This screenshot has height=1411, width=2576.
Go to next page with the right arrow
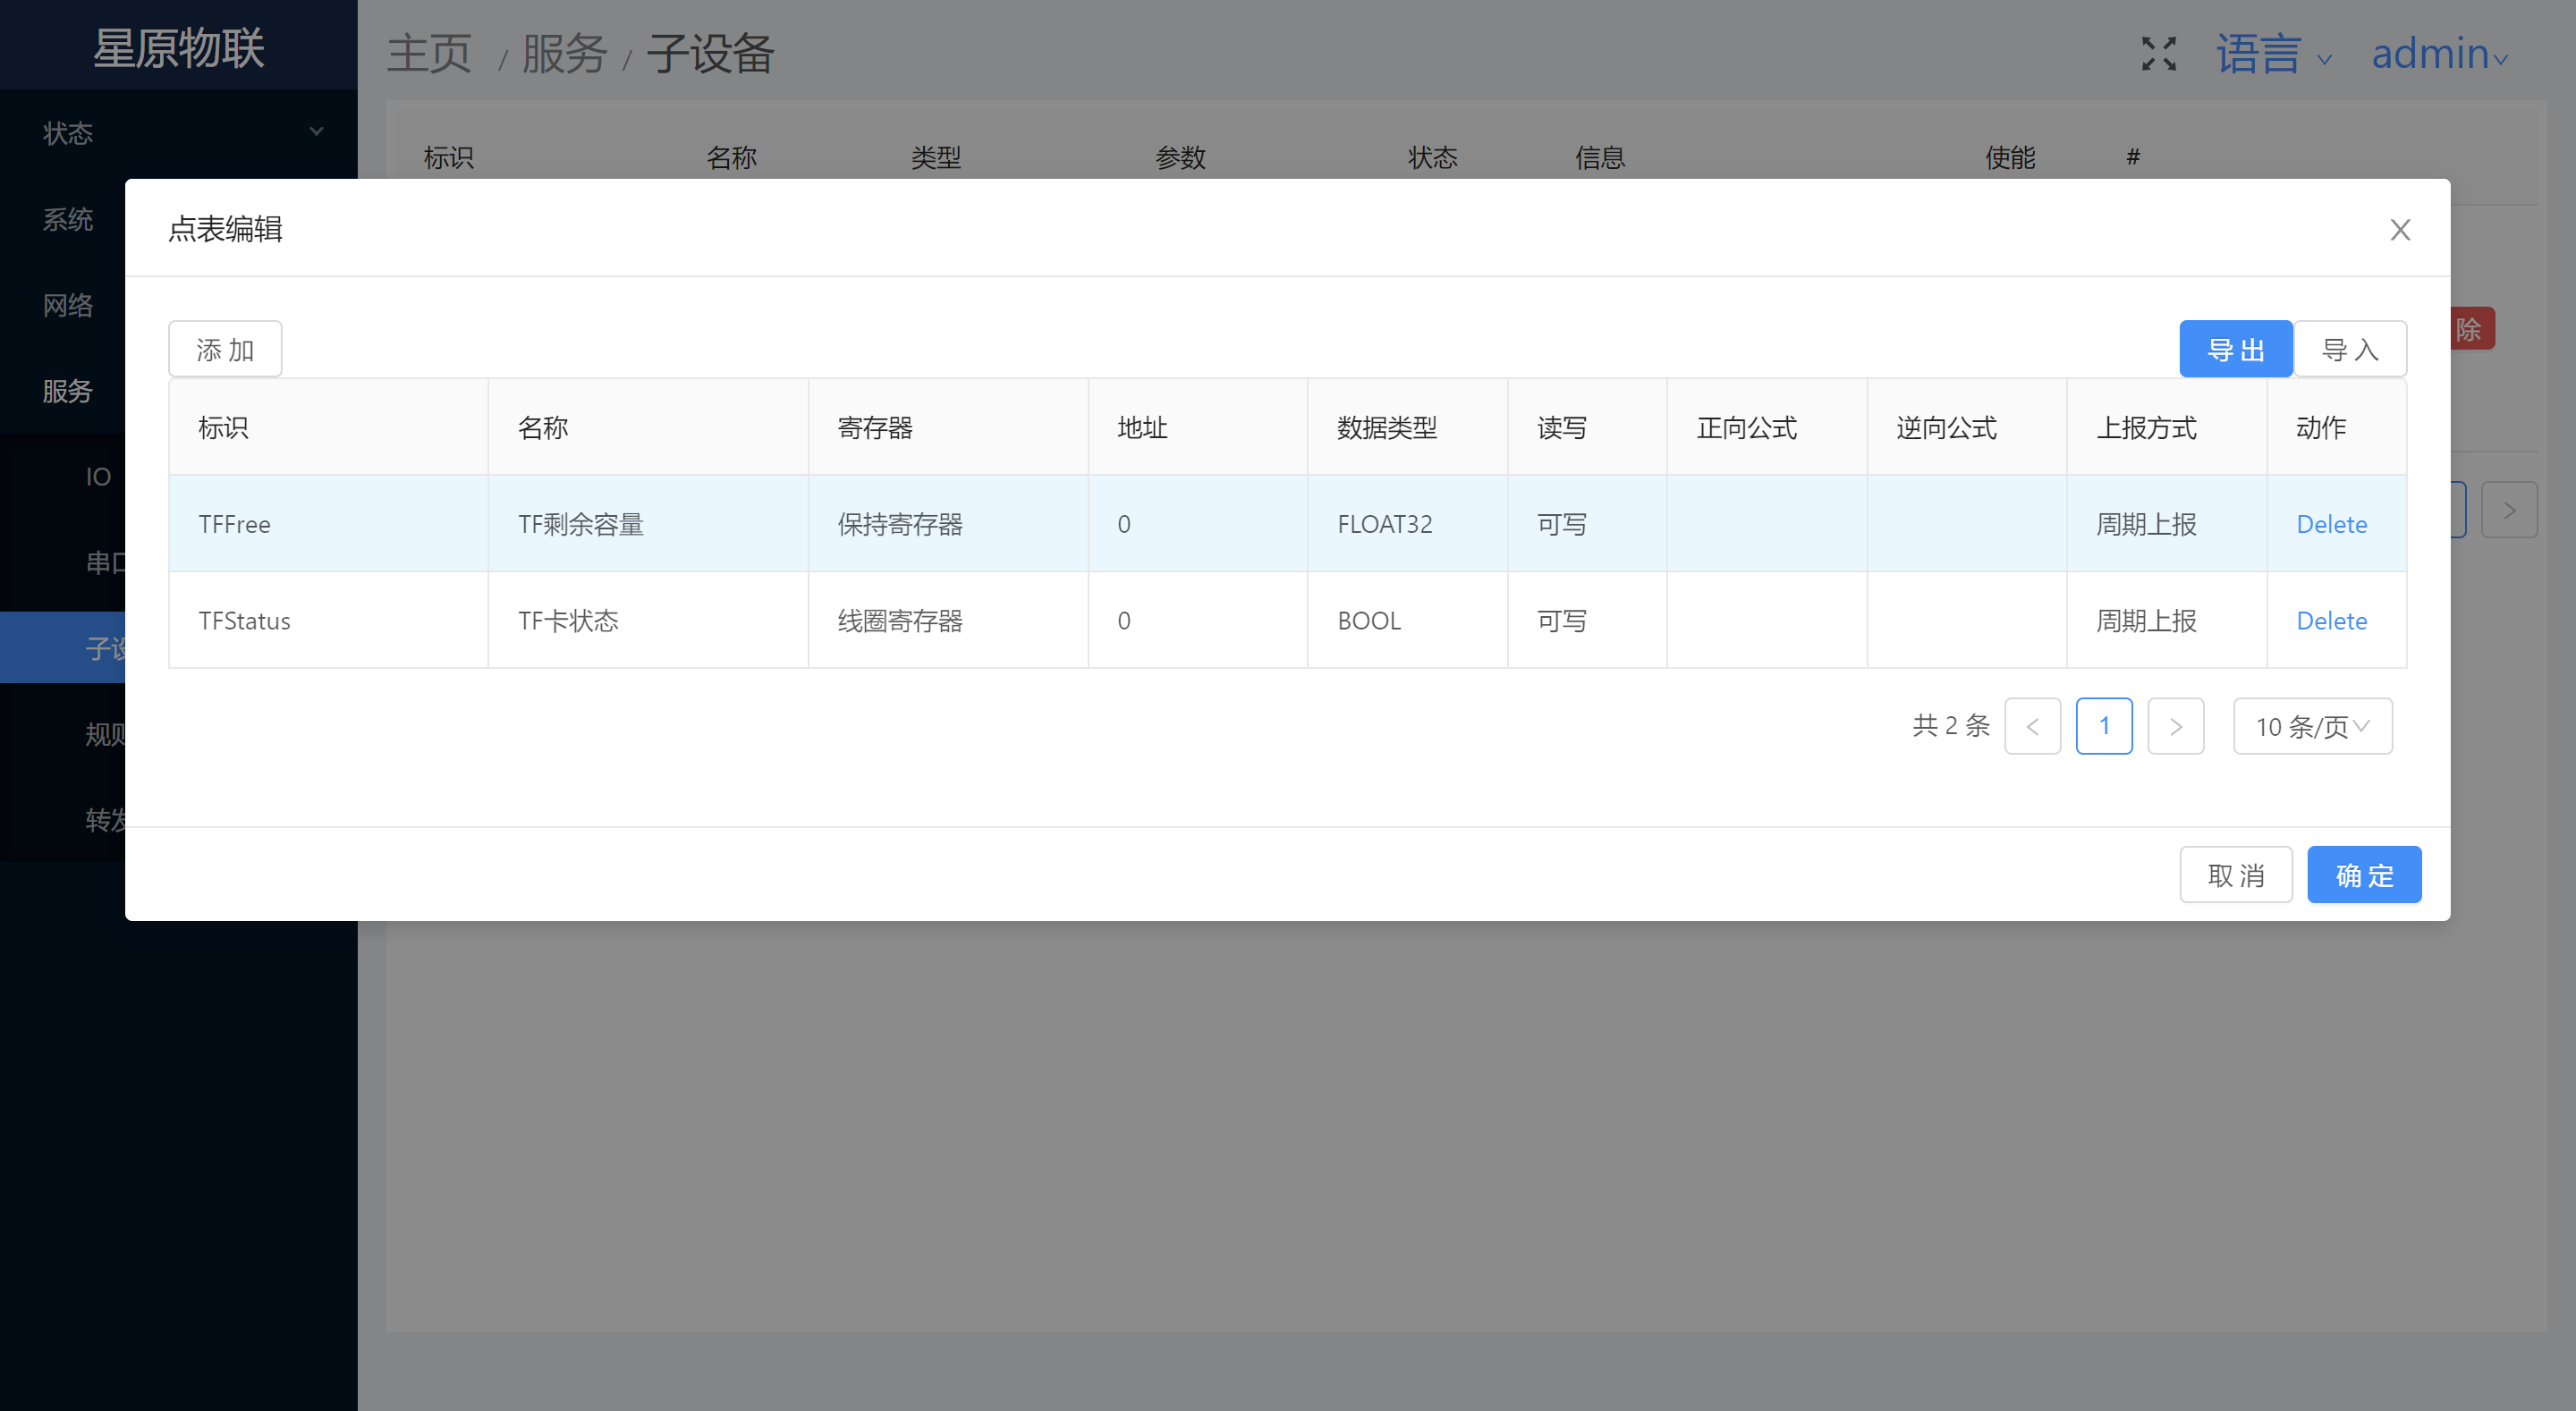2175,726
